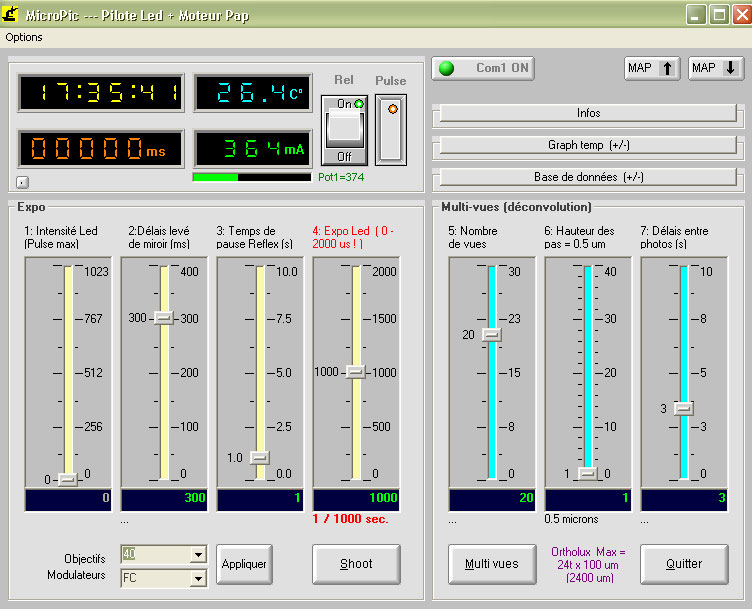Click the Quitter button
The image size is (752, 609).
tap(684, 564)
